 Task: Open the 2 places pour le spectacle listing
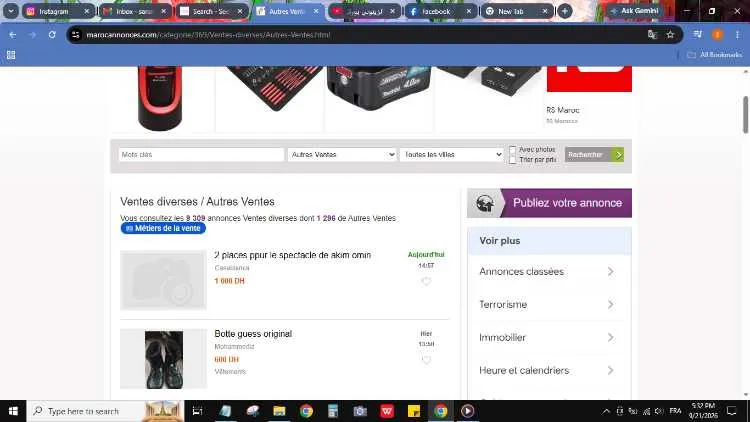point(293,255)
